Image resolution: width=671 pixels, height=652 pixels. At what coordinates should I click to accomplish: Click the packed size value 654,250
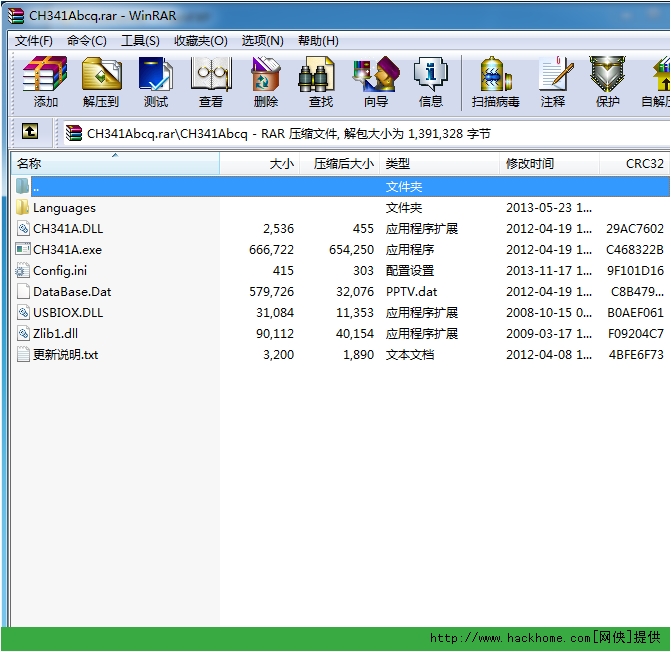[351, 249]
